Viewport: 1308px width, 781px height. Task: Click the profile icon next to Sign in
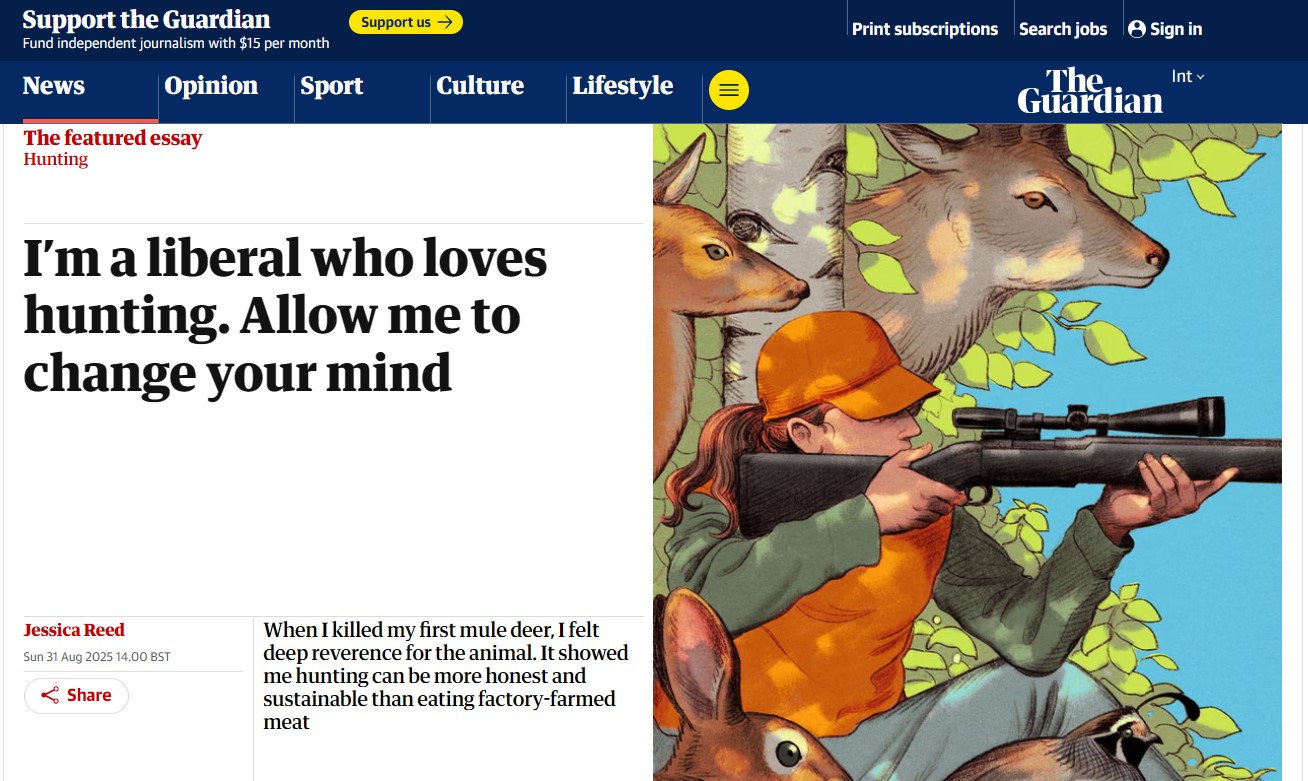click(x=1136, y=29)
